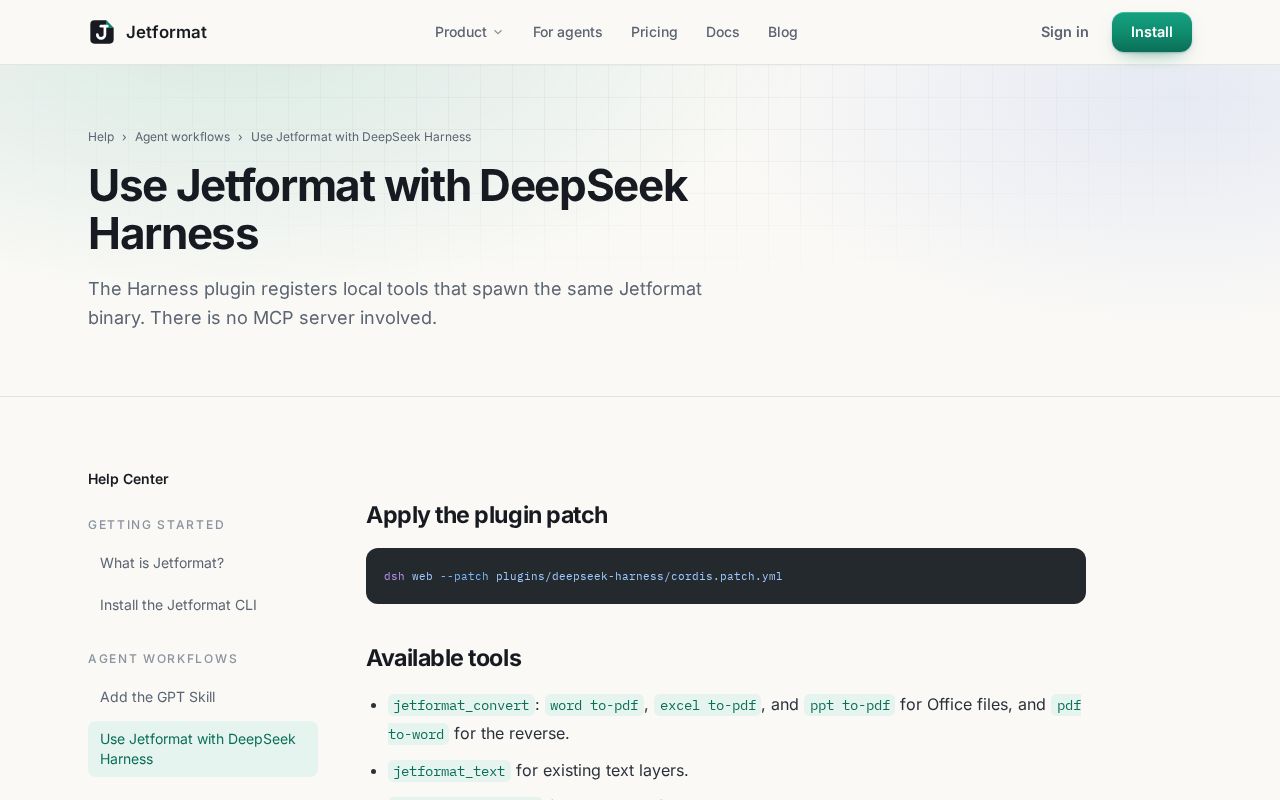Open the Docs nav link
The height and width of the screenshot is (800, 1280).
click(x=722, y=32)
